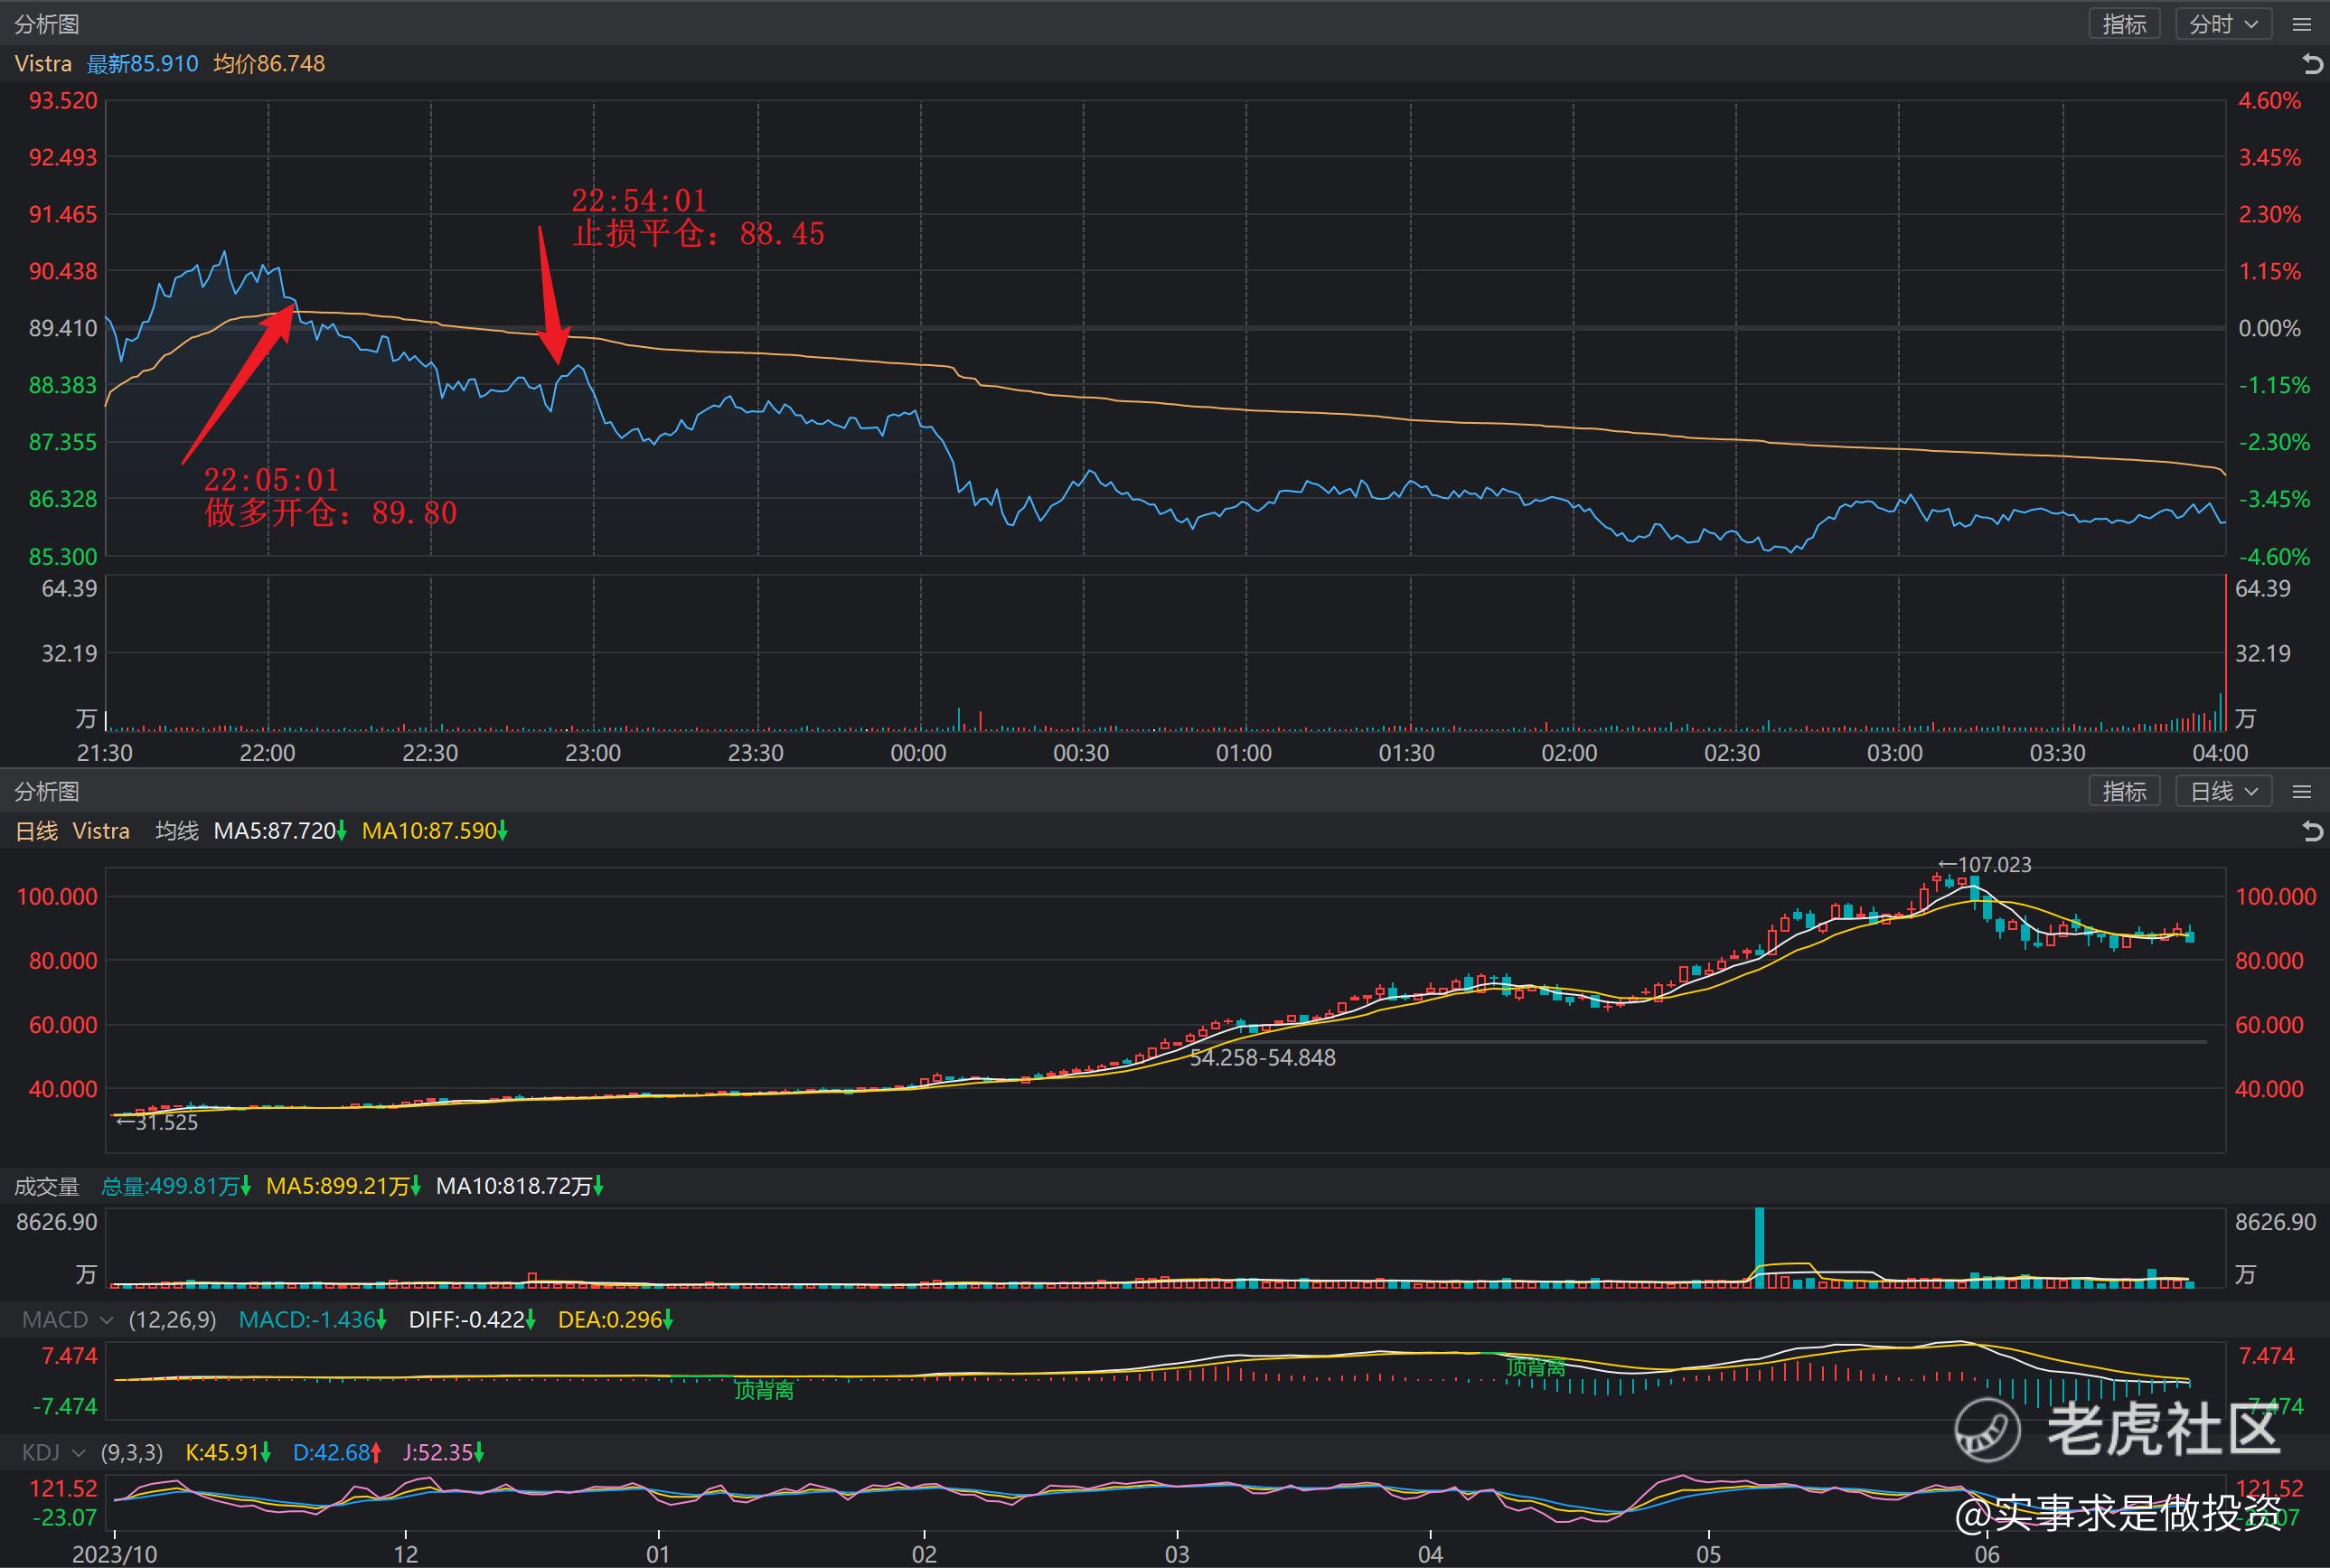Open the hamburger menu in the lower chart header
This screenshot has width=2330, height=1568.
point(2302,791)
